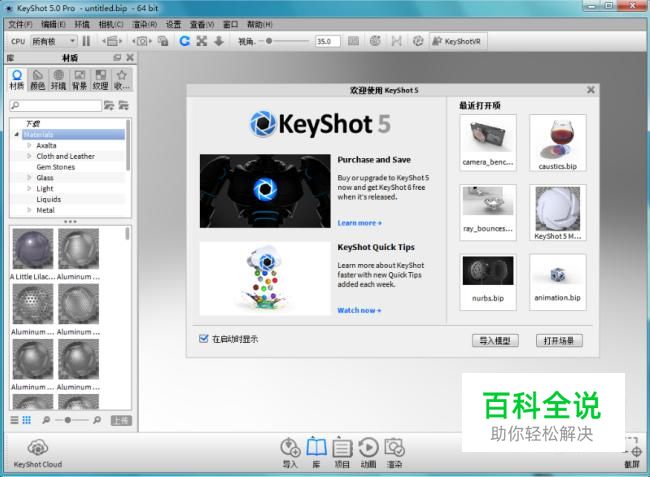Viewport: 650px width, 477px height.
Task: Open KeyShotVR from the toolbar
Action: coord(457,41)
